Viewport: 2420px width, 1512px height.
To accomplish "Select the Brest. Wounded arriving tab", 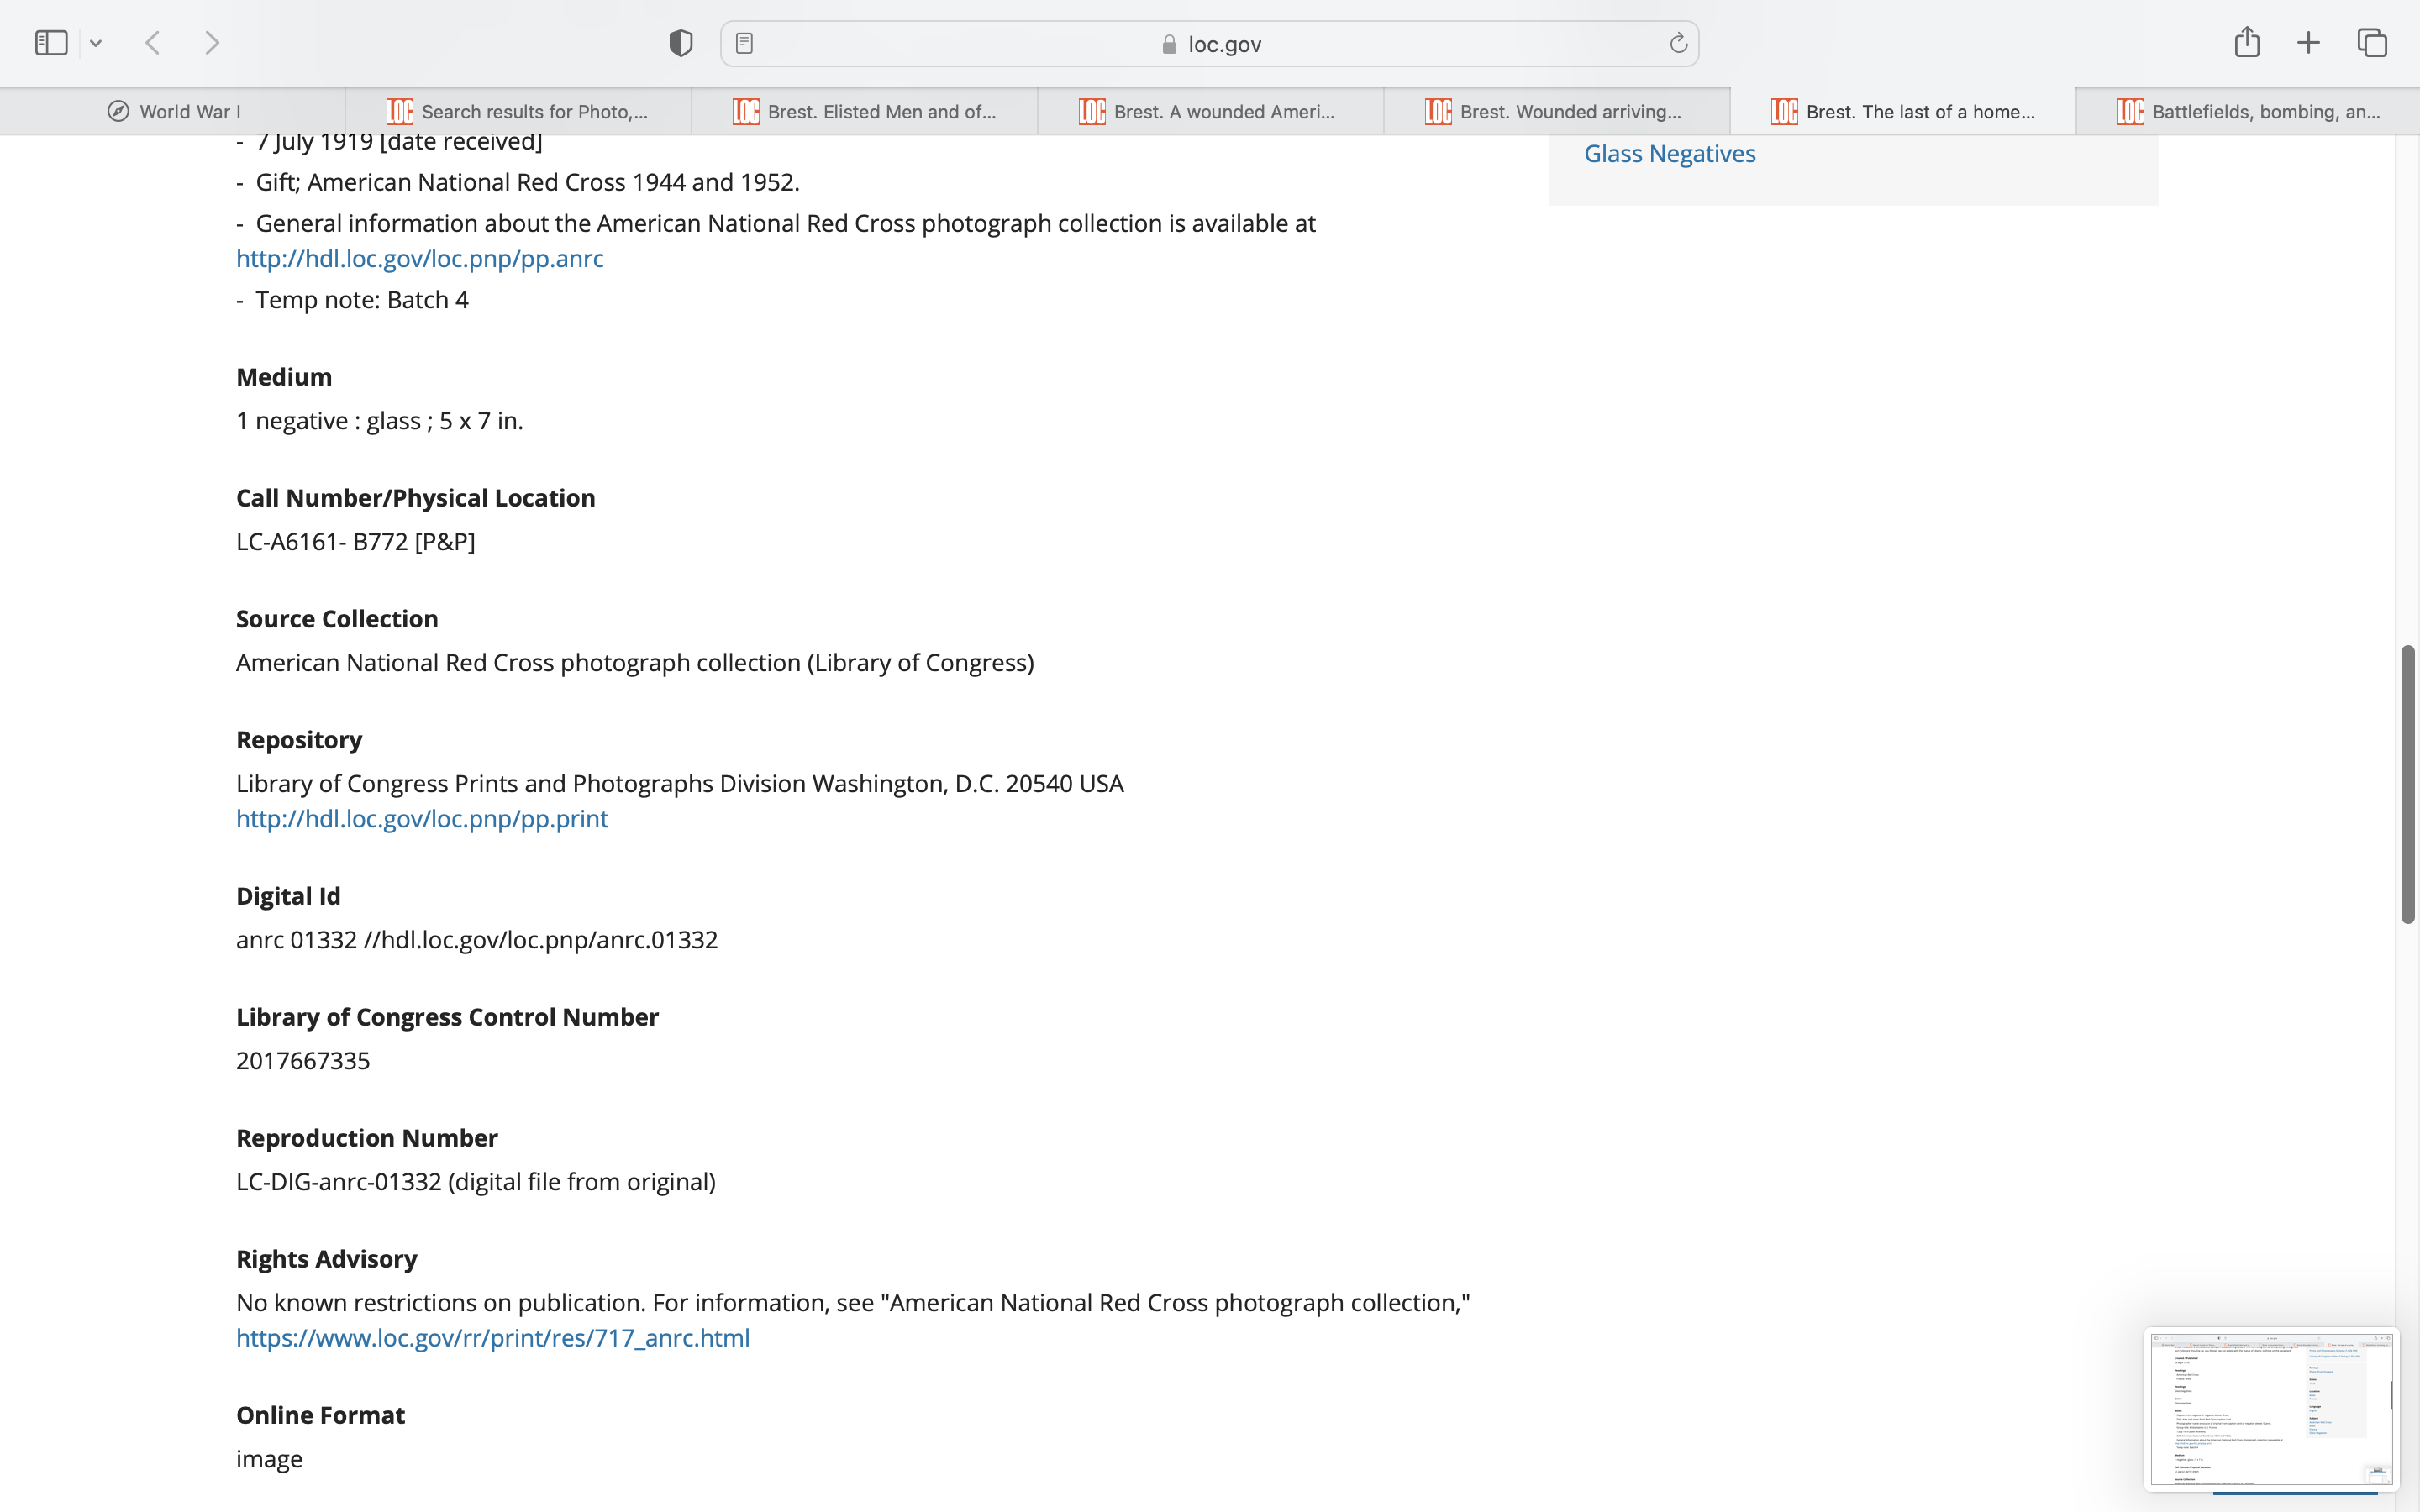I will coord(1556,112).
